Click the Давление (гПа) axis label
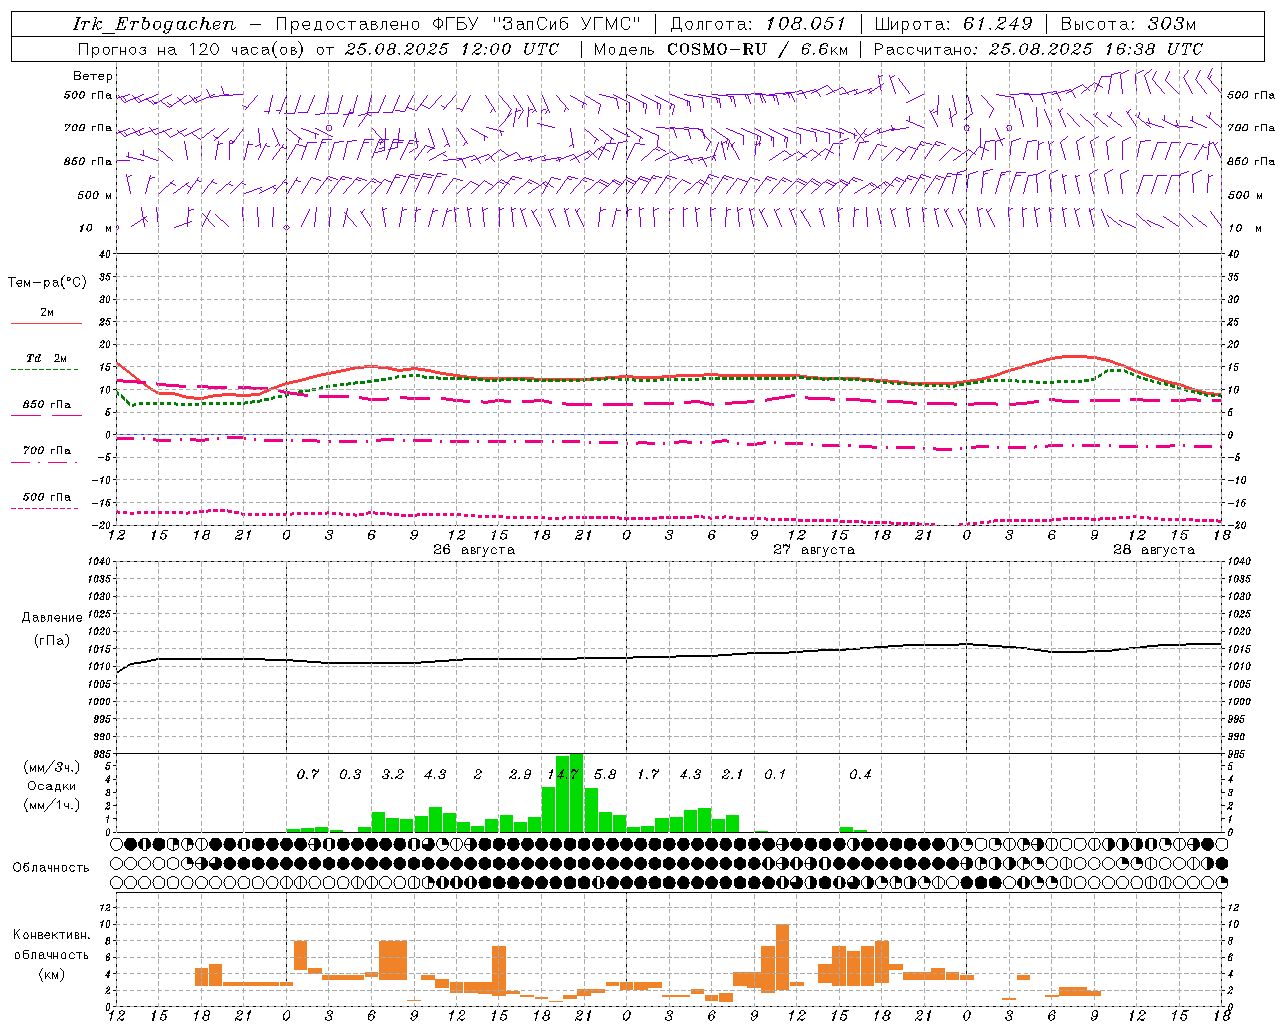 pyautogui.click(x=52, y=629)
